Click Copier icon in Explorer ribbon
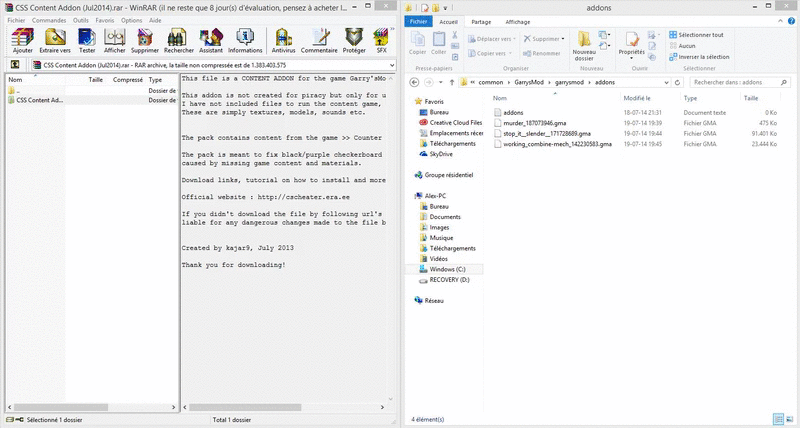This screenshot has height=428, width=800. pos(417,43)
